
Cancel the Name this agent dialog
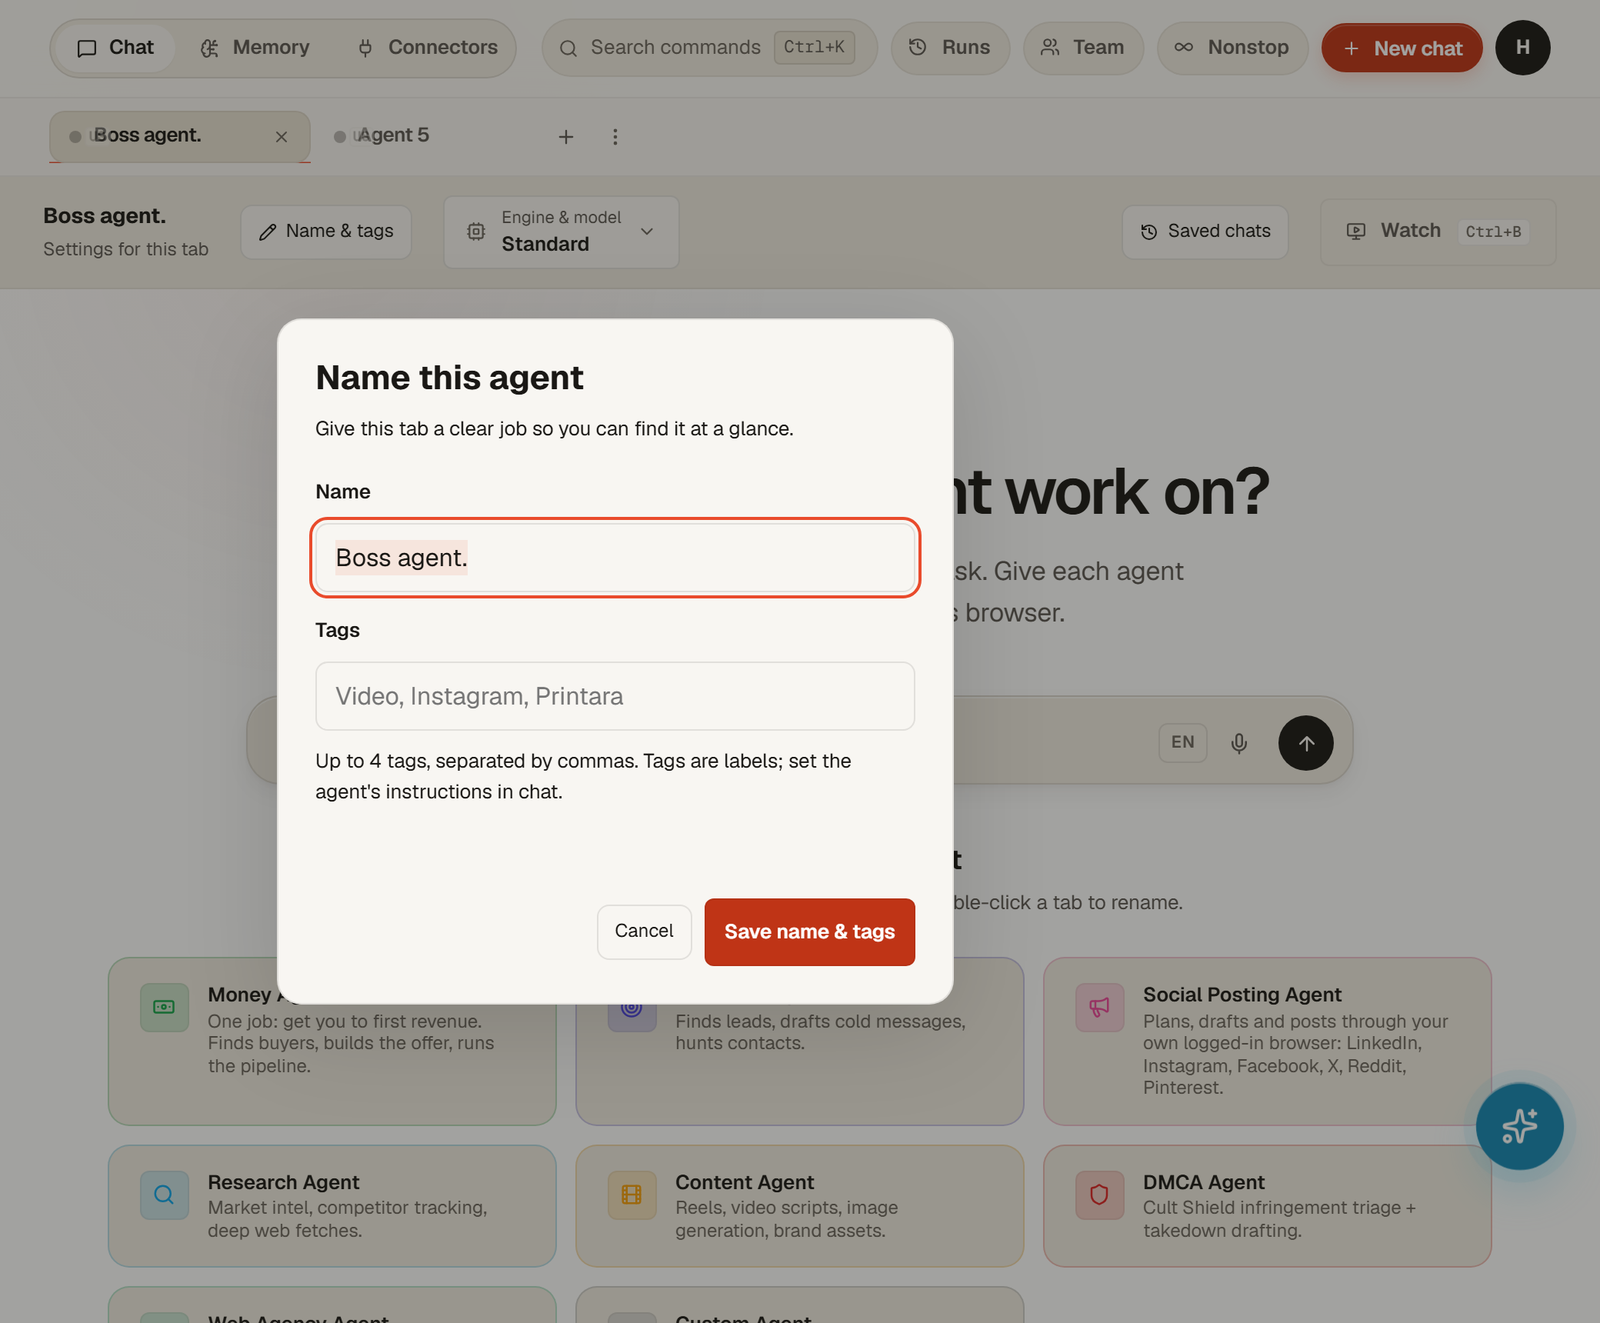(644, 932)
